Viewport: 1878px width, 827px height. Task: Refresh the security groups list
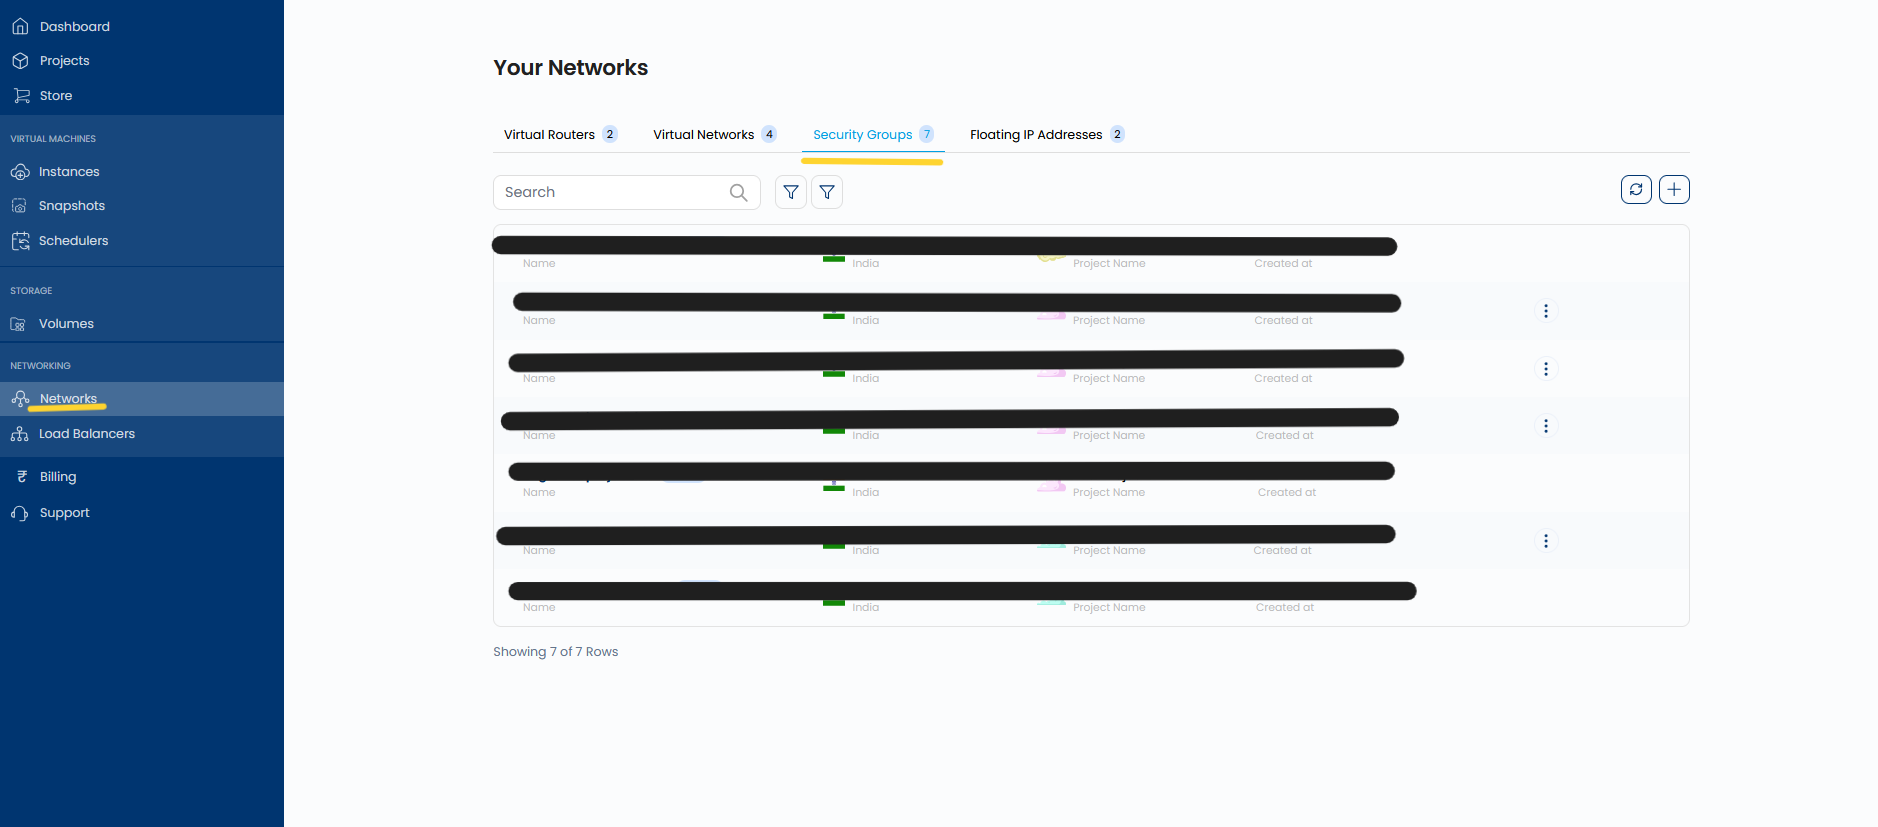[1636, 189]
